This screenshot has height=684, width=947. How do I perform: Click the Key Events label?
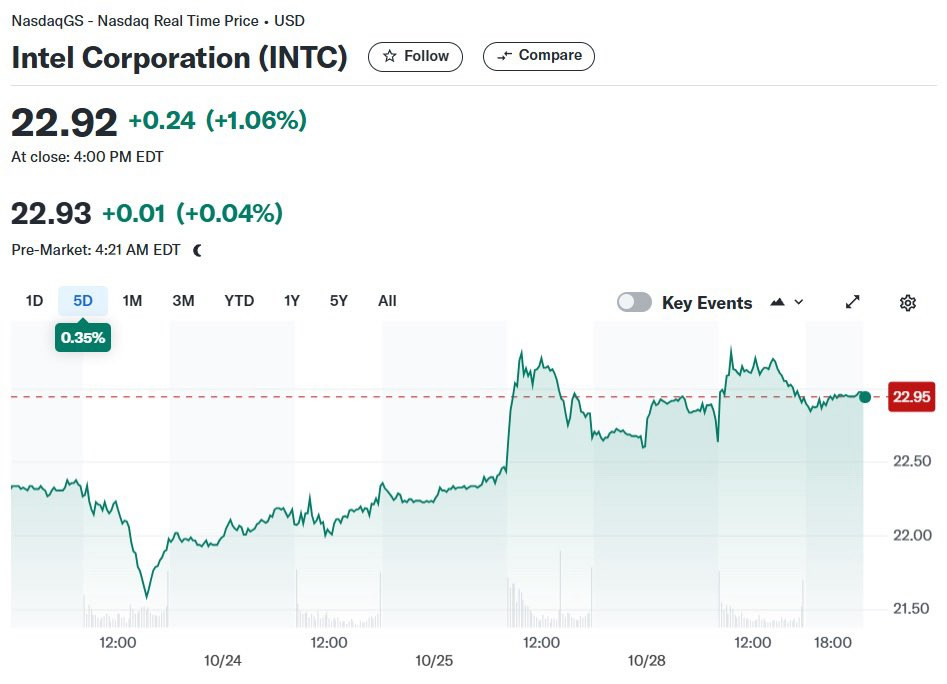707,303
